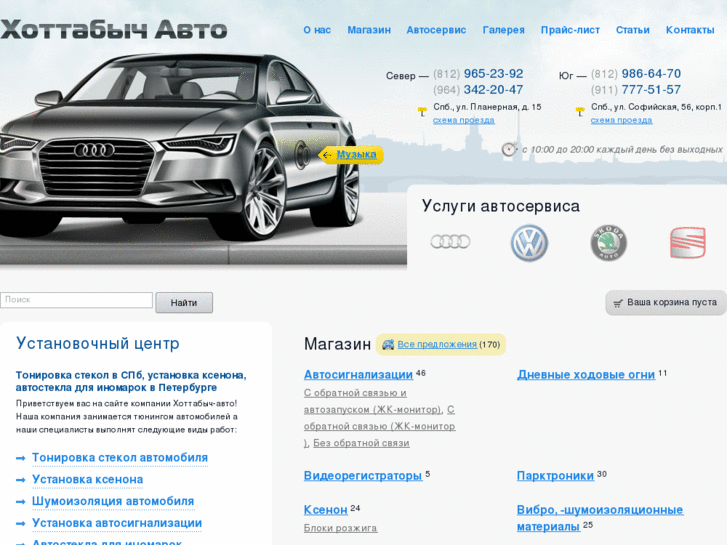Screen dimensions: 727x545
Task: Click the Хоттабыч Авто site logo
Action: (114, 29)
